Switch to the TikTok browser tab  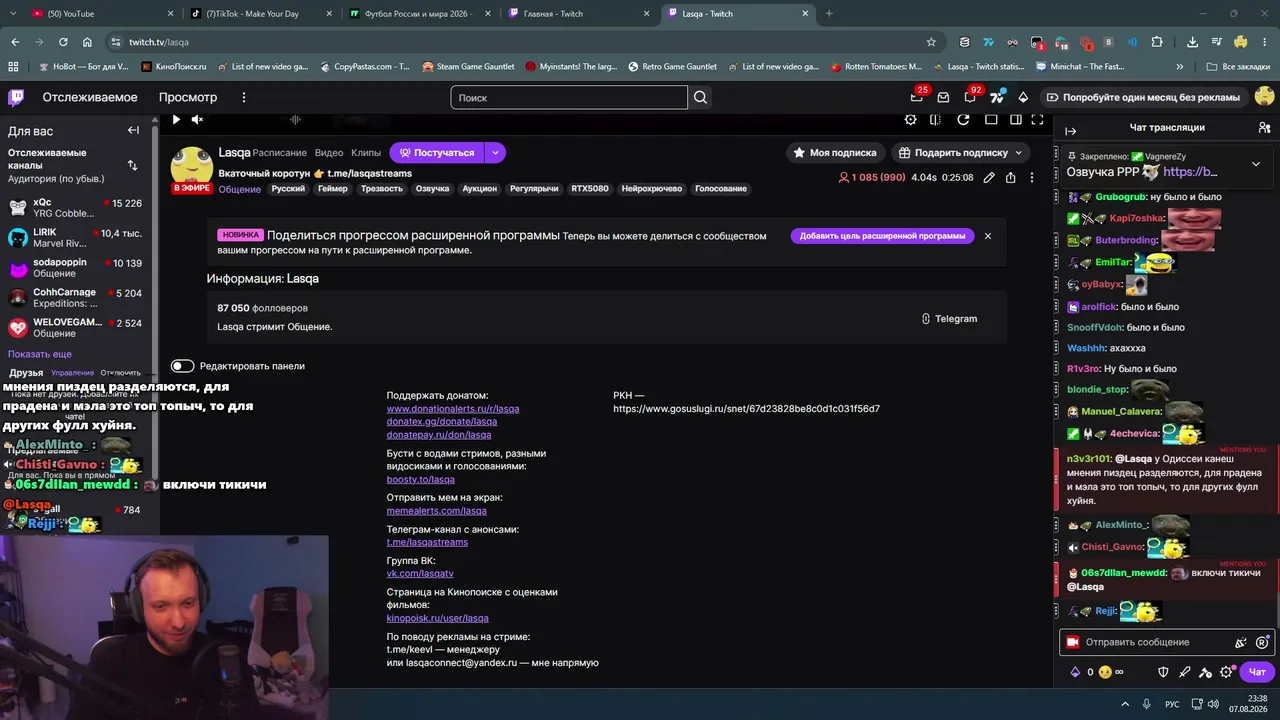260,13
